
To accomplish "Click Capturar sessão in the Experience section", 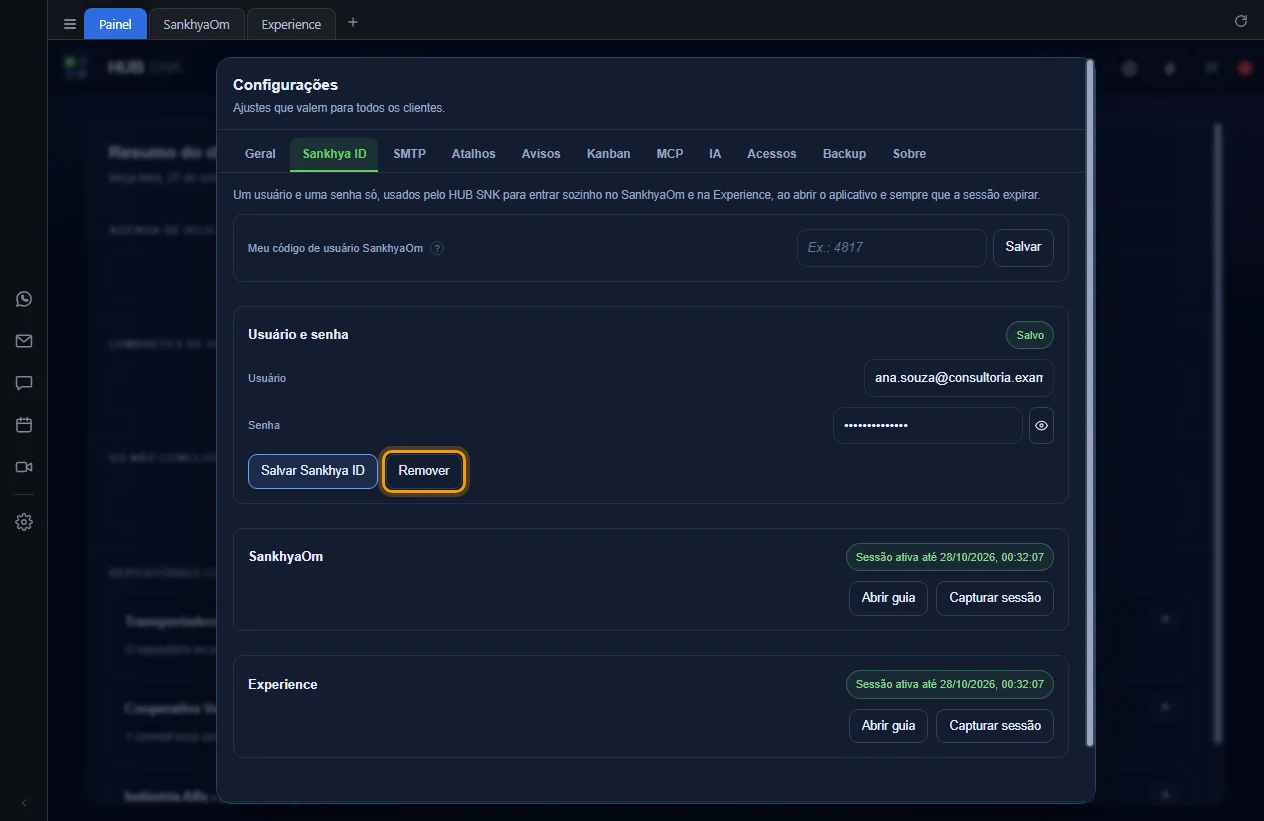I will pos(995,726).
